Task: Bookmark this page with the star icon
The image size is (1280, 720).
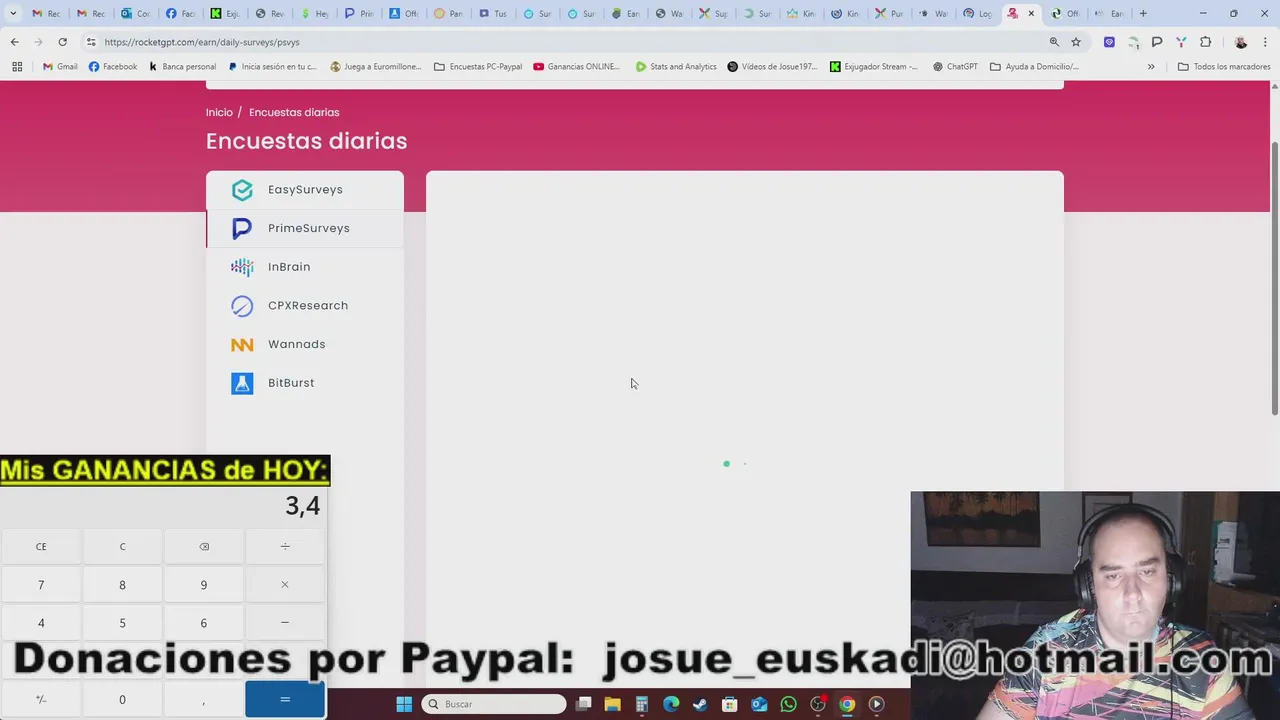Action: pos(1076,42)
